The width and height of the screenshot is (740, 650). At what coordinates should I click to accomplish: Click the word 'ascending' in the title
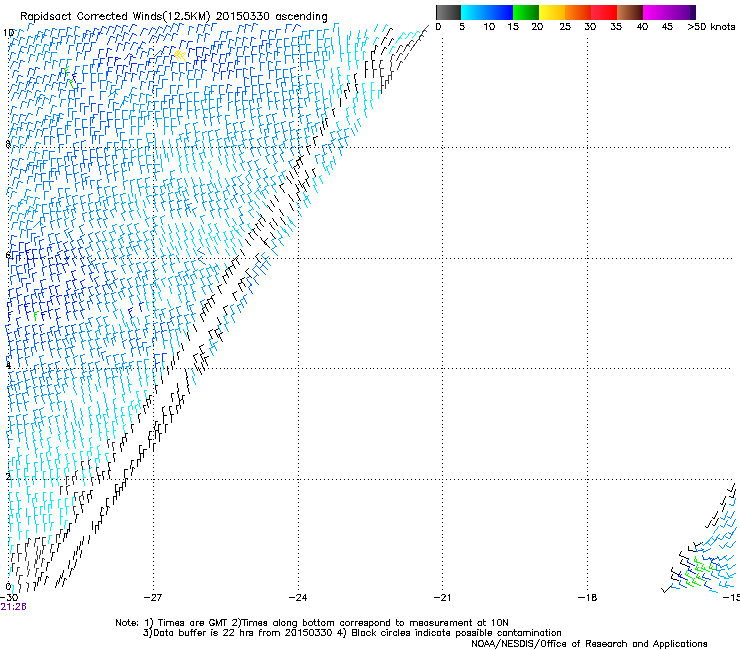point(301,17)
